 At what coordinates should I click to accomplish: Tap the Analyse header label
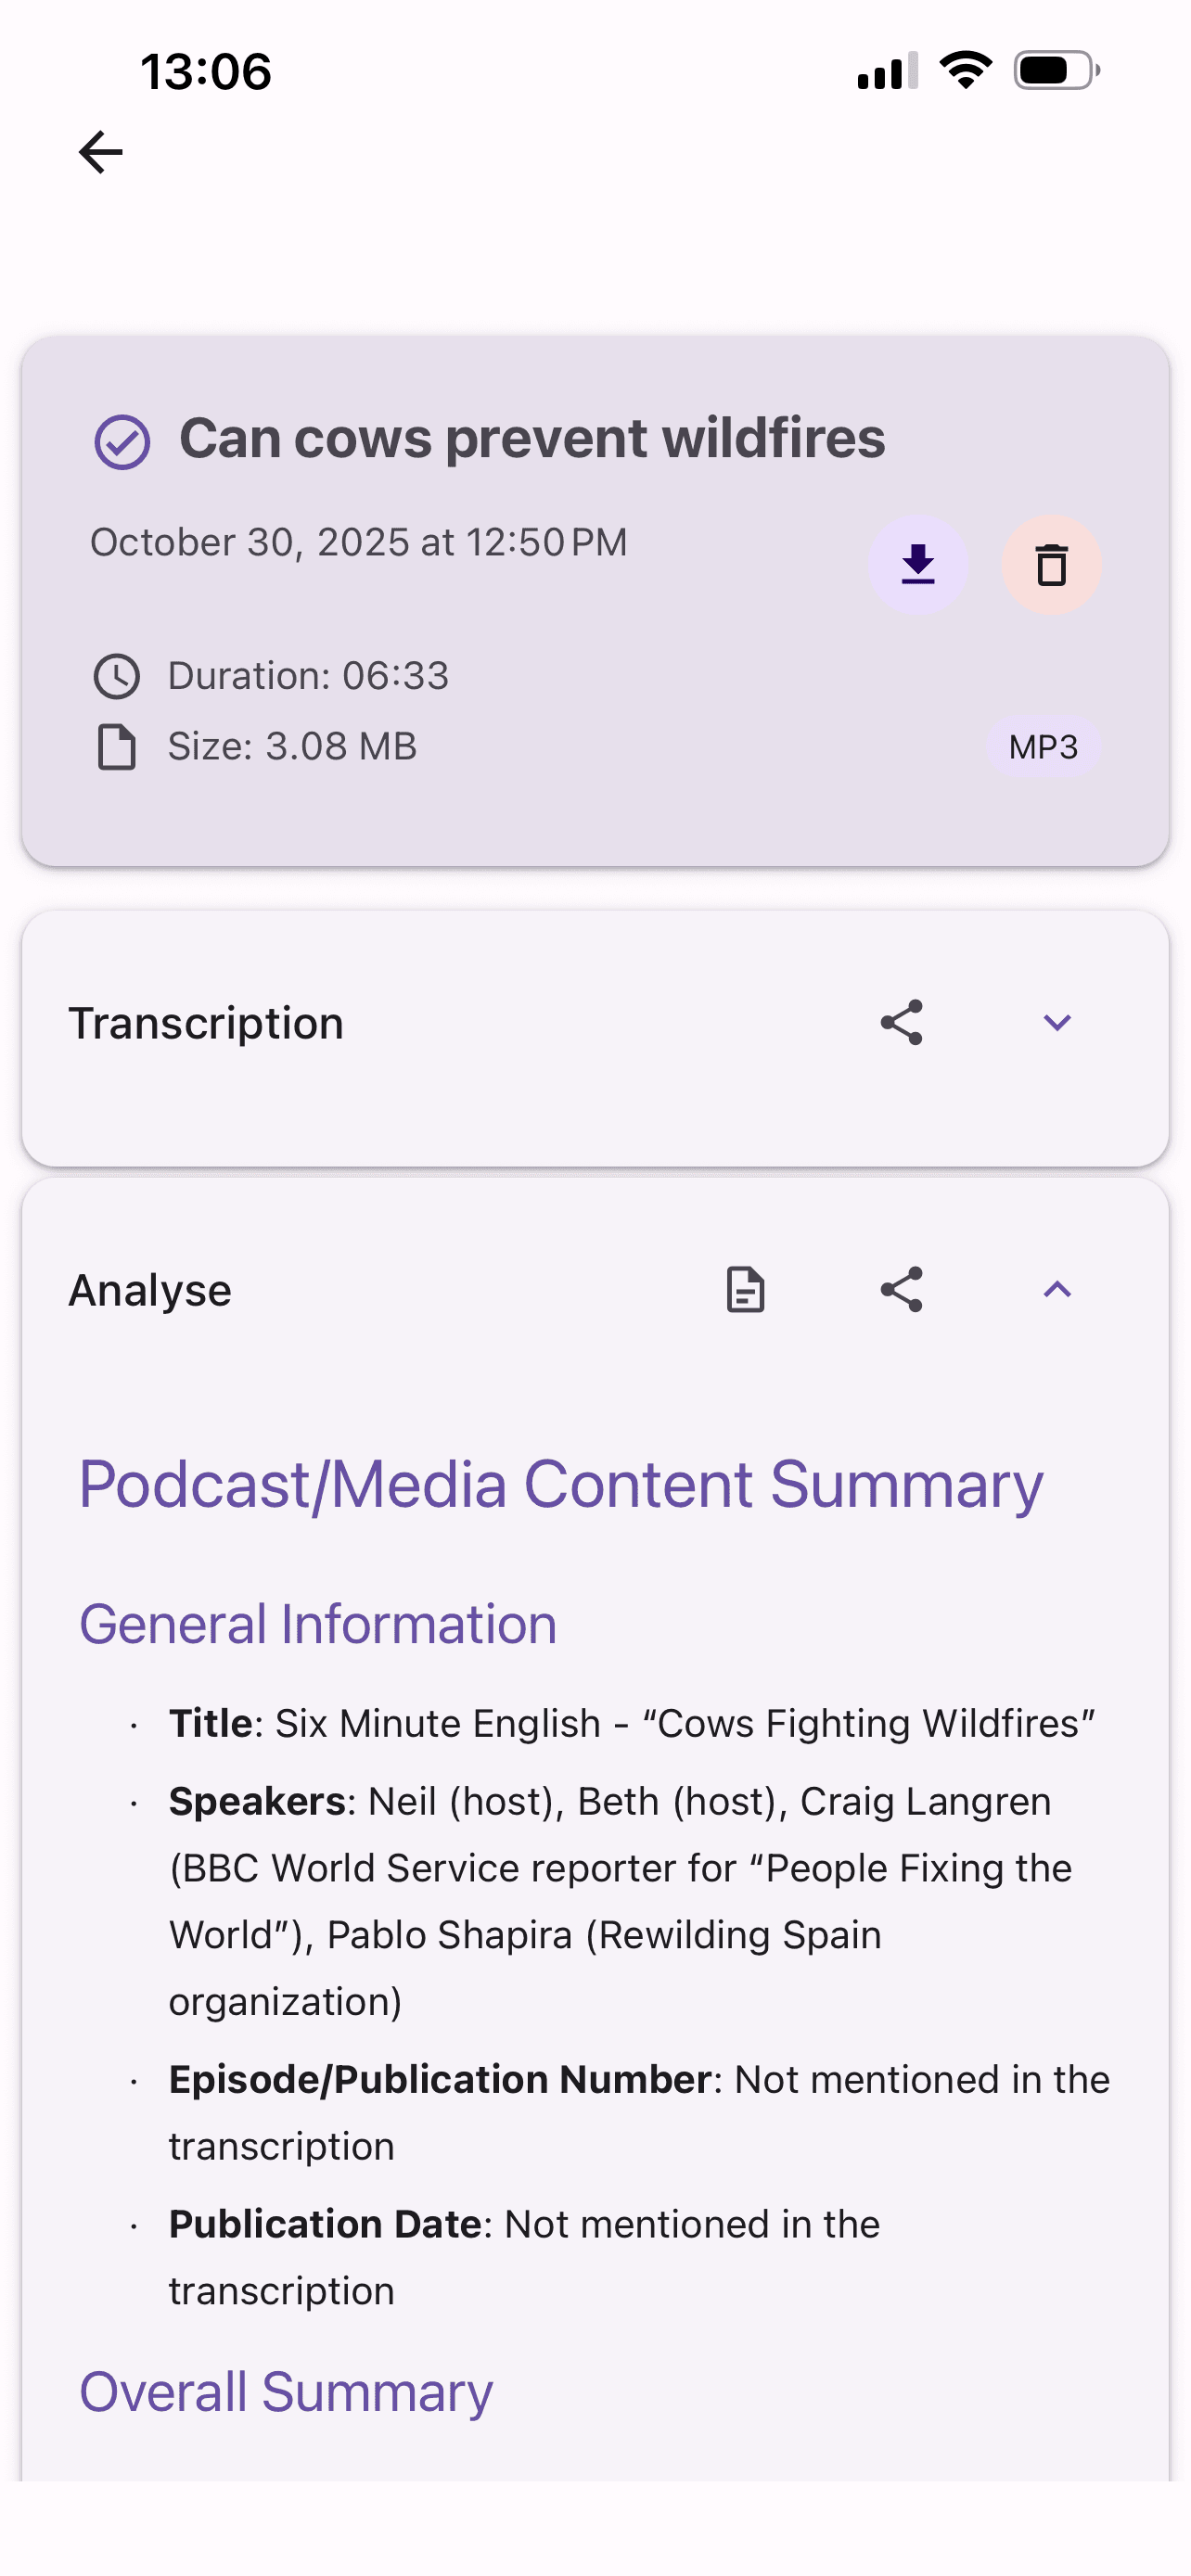[150, 1291]
